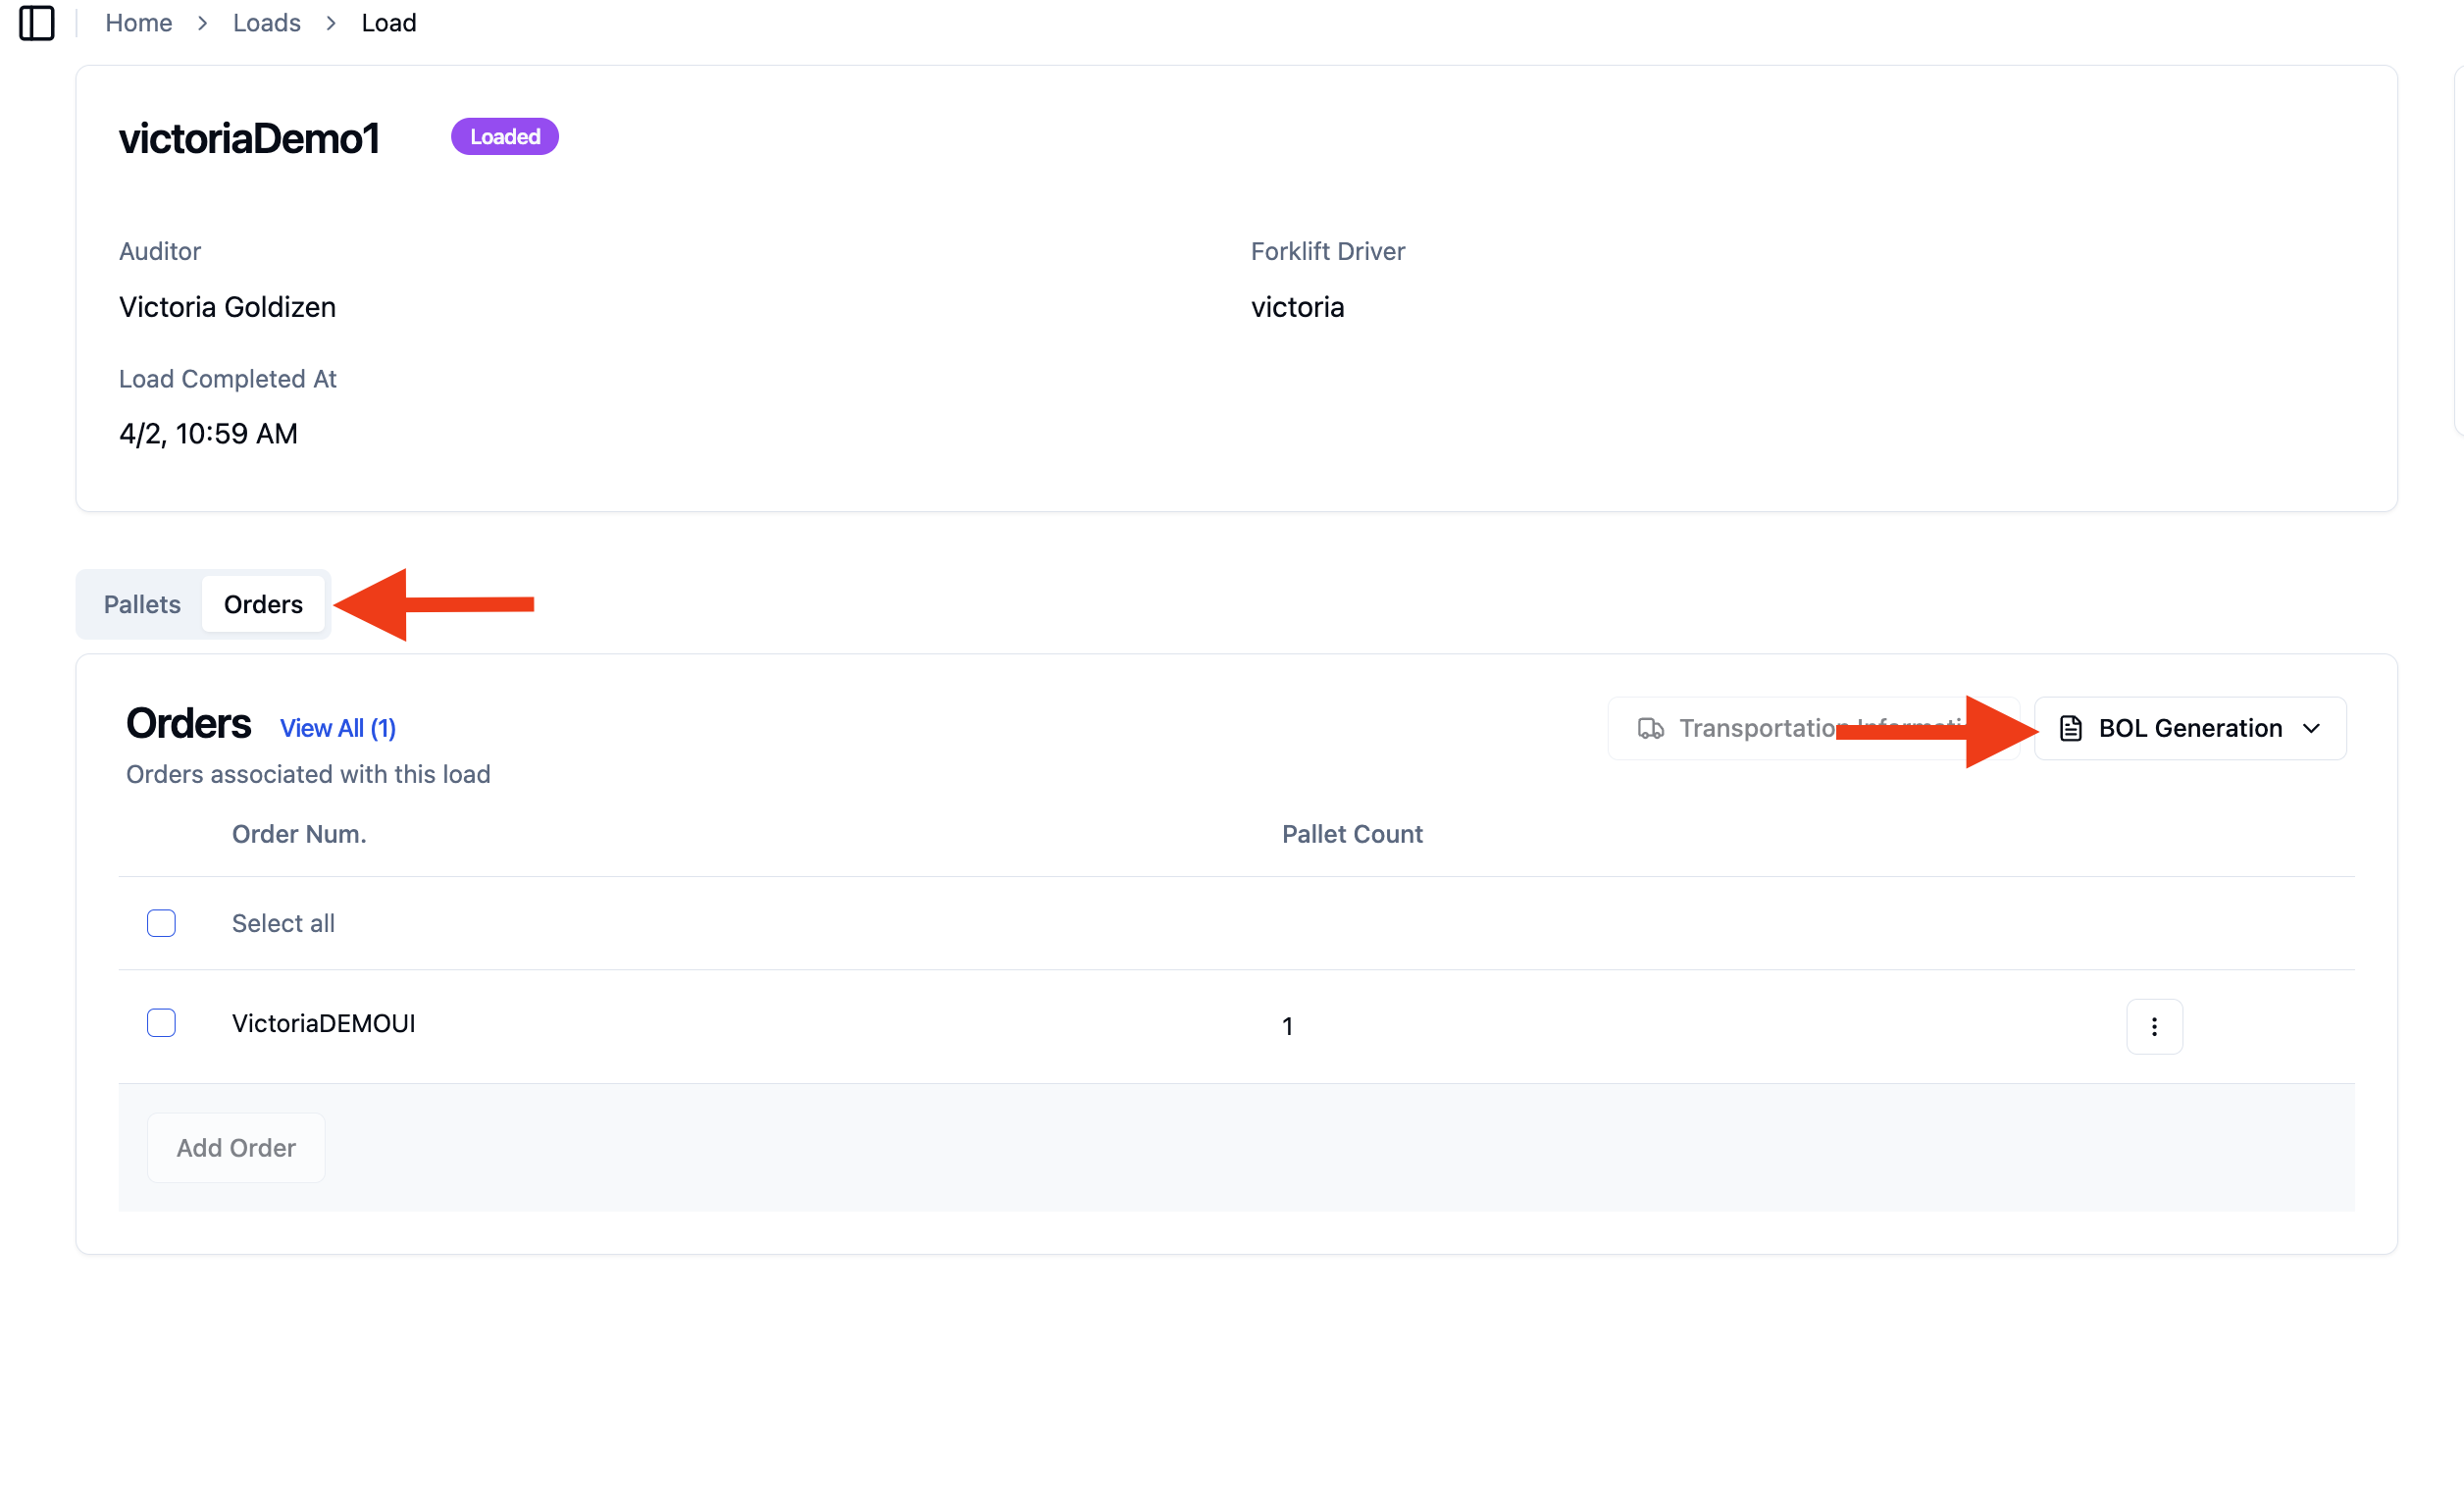Click the document icon on BOL Generation
This screenshot has height=1503, width=2464.
point(2071,728)
